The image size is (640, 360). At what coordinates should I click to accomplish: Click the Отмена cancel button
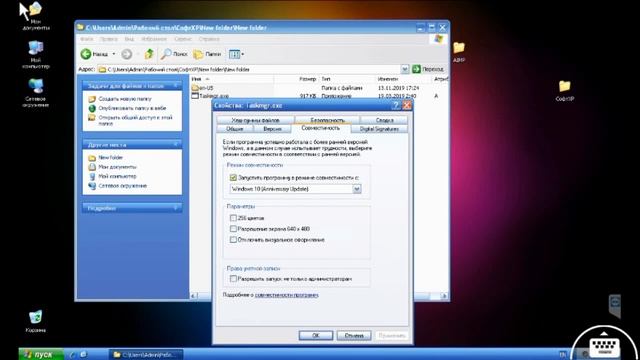click(x=354, y=336)
